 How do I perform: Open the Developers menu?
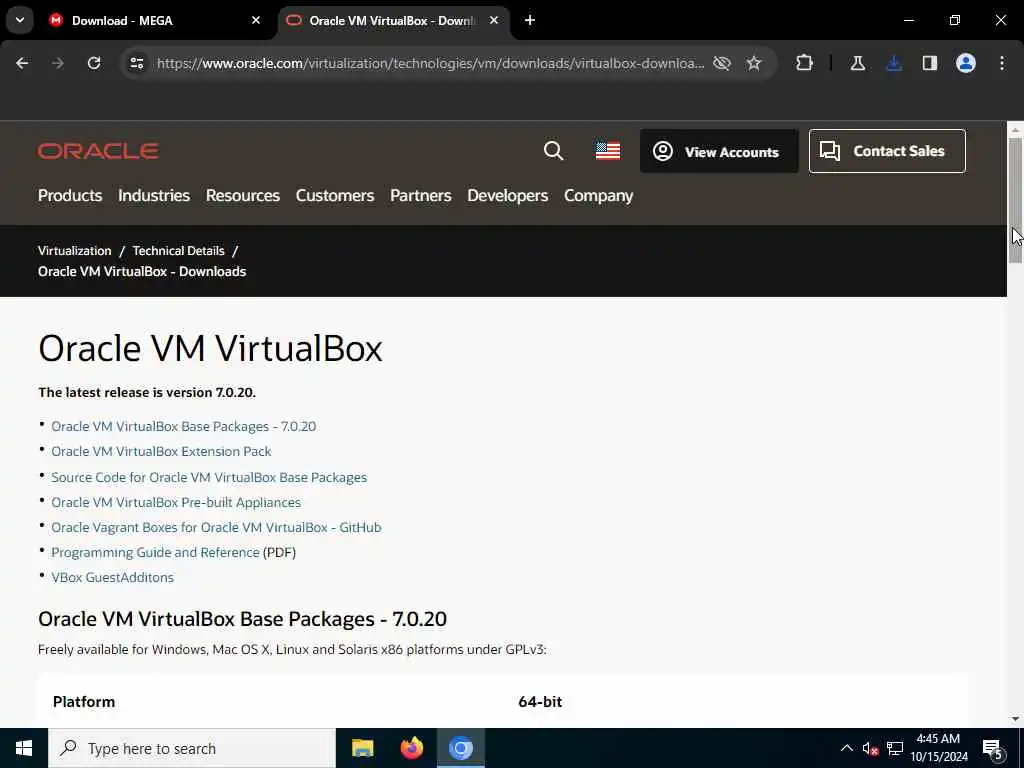point(507,195)
